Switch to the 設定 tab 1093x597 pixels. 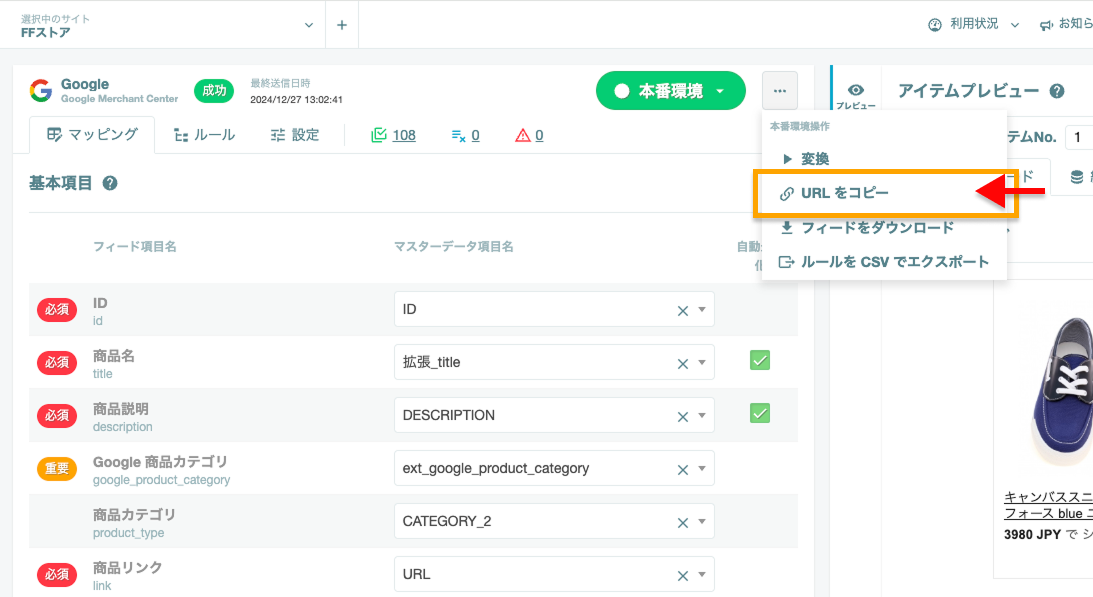coord(295,135)
